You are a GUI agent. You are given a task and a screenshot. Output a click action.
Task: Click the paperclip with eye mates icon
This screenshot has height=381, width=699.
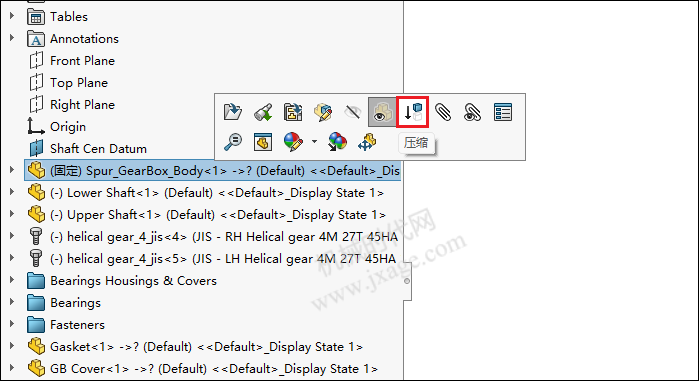coord(473,112)
